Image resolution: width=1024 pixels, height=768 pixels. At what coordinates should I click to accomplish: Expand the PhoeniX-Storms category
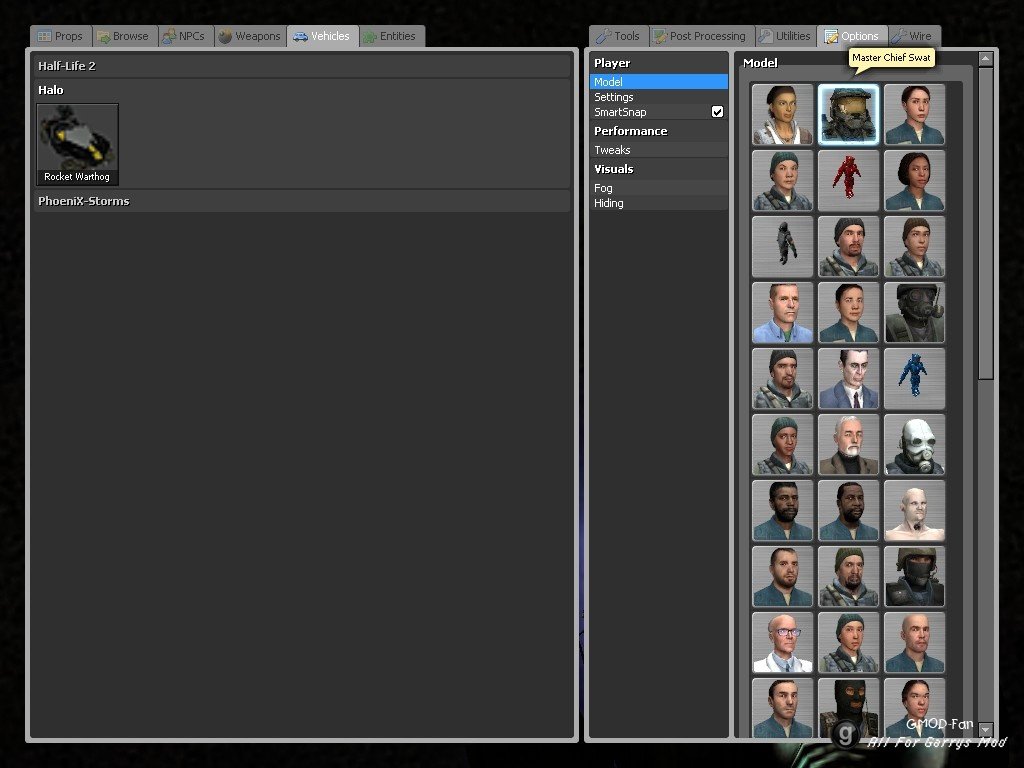(302, 201)
